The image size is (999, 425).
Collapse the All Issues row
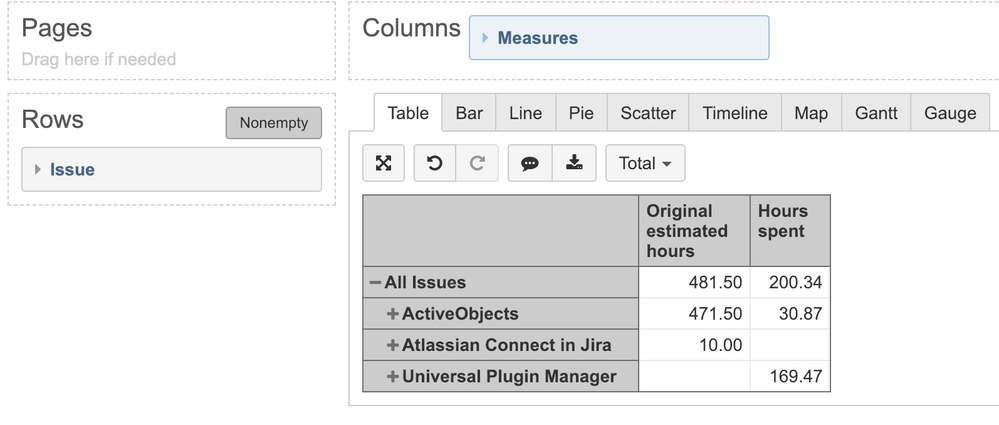pos(375,282)
